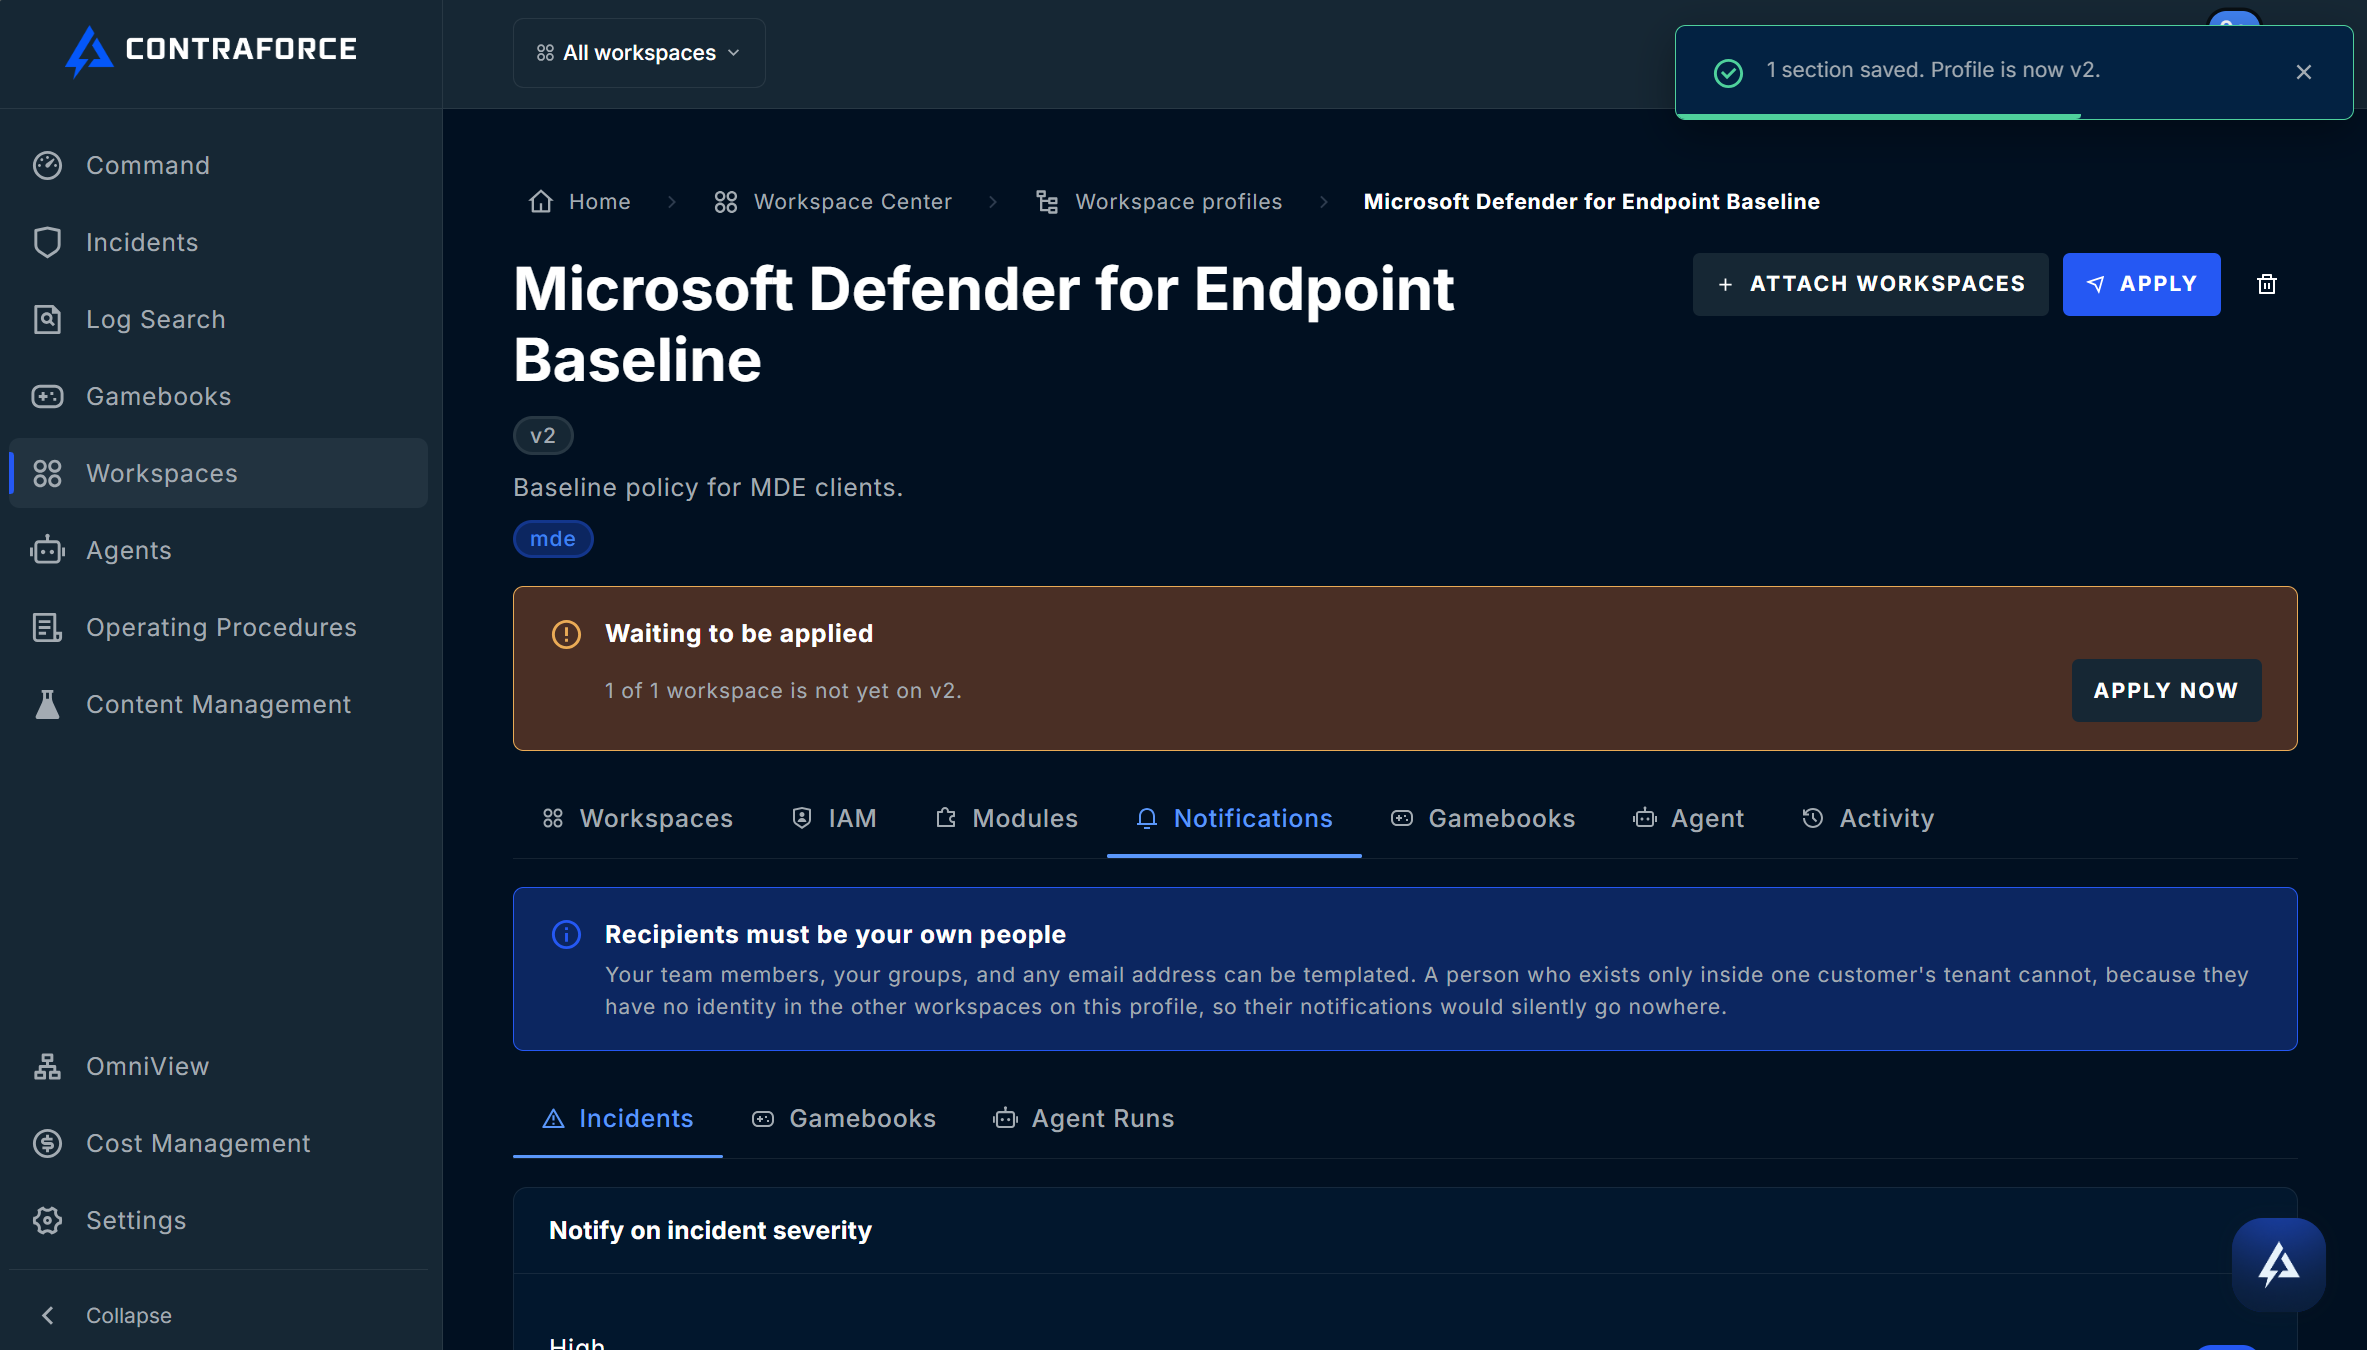Click the current breadcrumb 'Microsoft Defender for Endpoint Baseline'
Screen dimensions: 2367x1350
[x=1591, y=202]
